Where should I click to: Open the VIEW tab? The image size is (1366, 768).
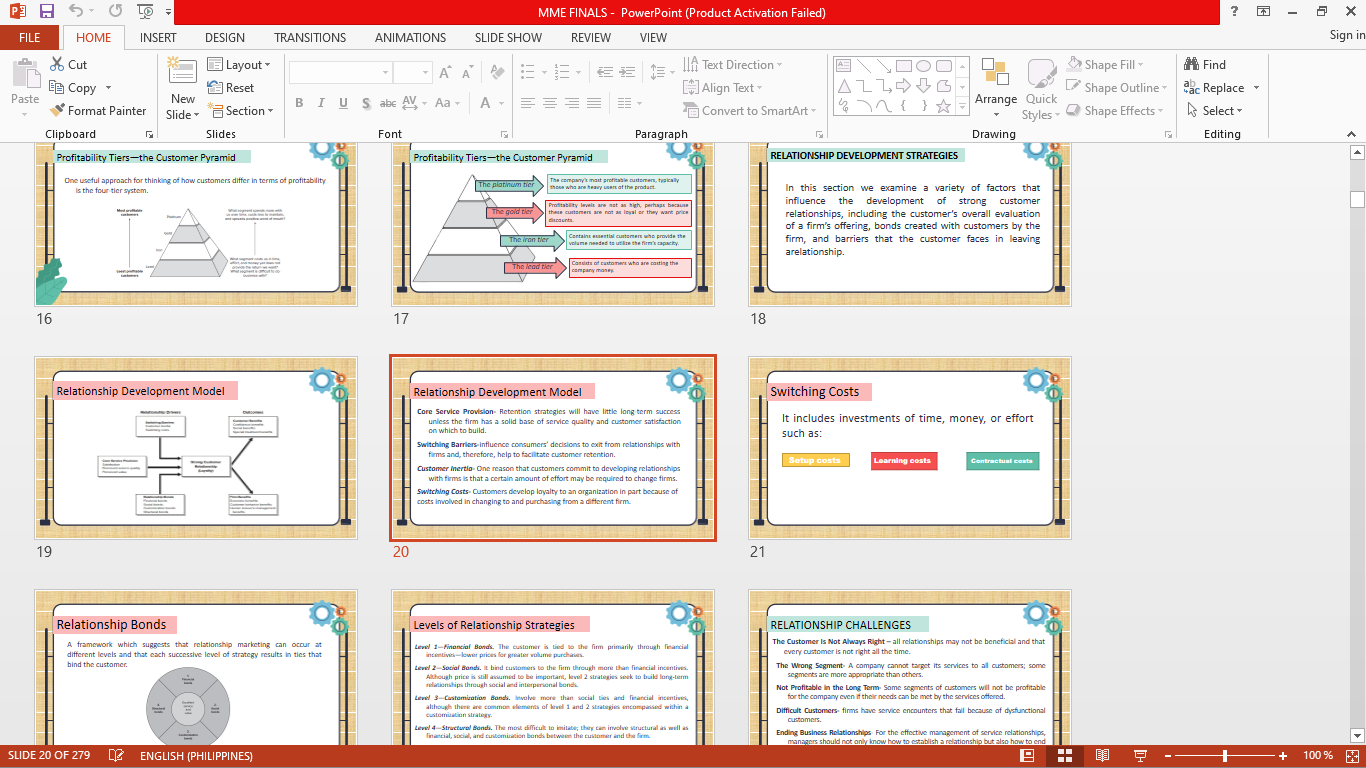pyautogui.click(x=653, y=37)
